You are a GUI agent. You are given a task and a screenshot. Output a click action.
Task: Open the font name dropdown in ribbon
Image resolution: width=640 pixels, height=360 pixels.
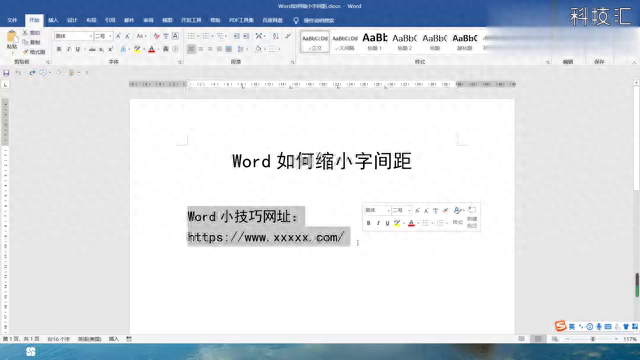pyautogui.click(x=91, y=36)
